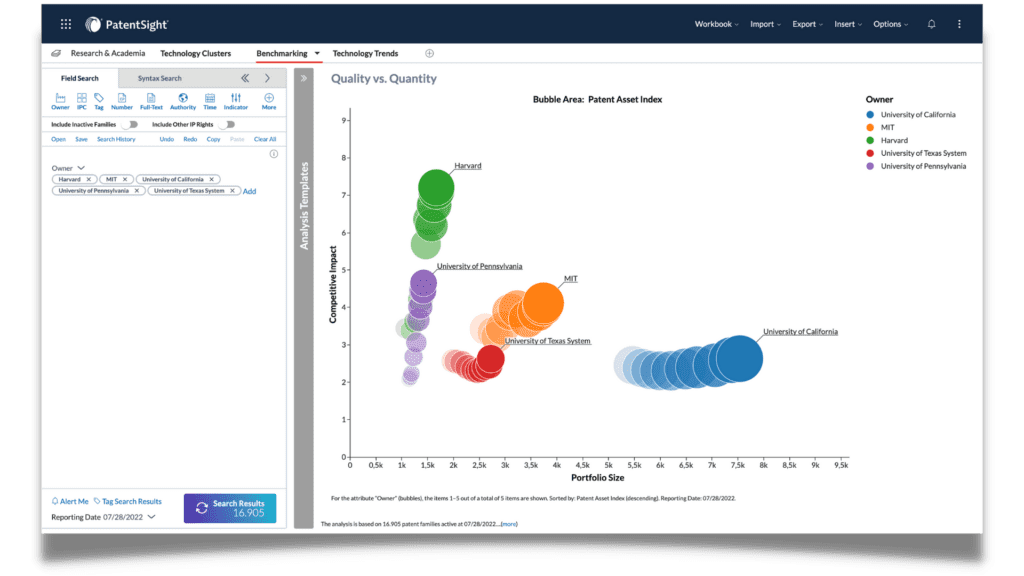Expand the Owner field dropdown

(81, 168)
